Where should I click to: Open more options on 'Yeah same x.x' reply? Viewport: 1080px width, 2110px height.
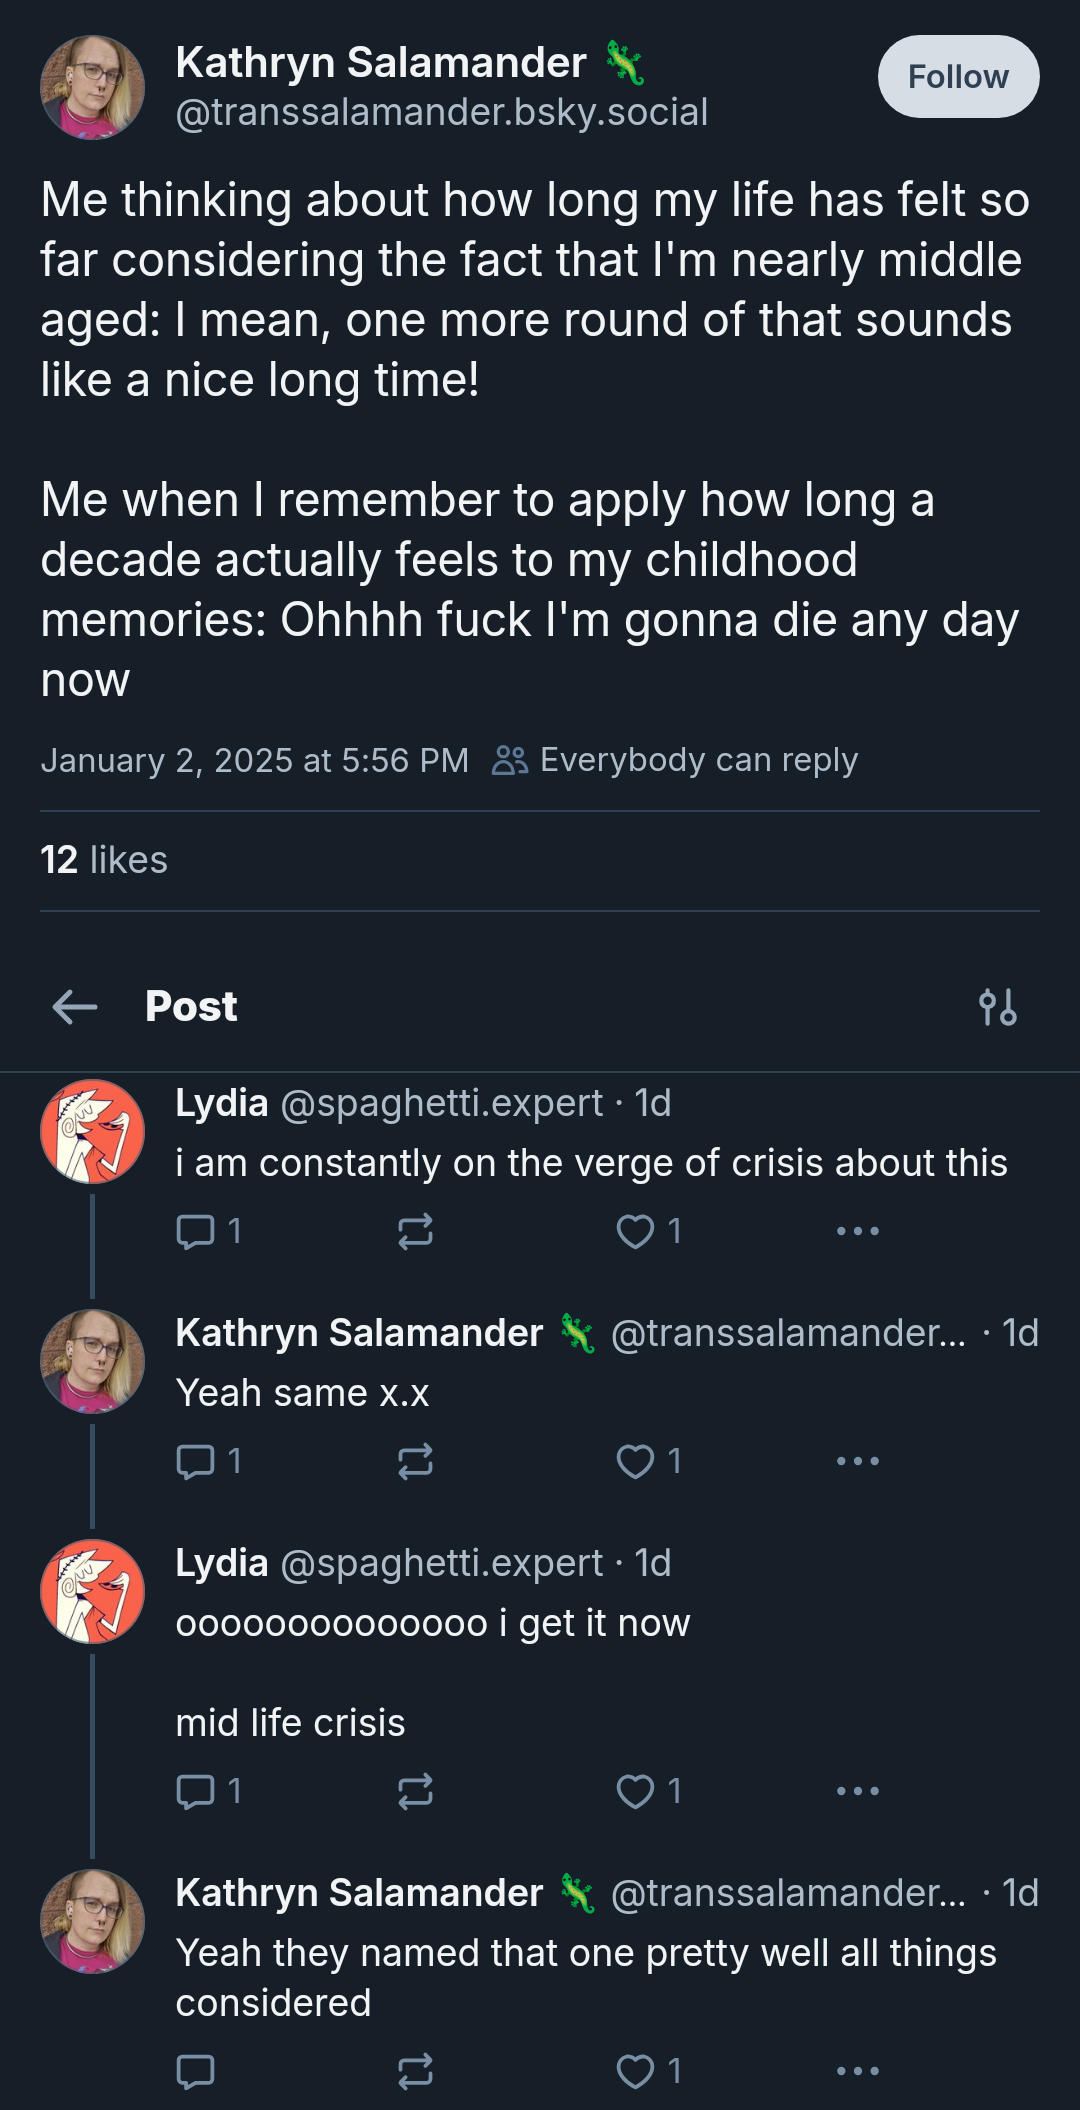click(858, 1461)
